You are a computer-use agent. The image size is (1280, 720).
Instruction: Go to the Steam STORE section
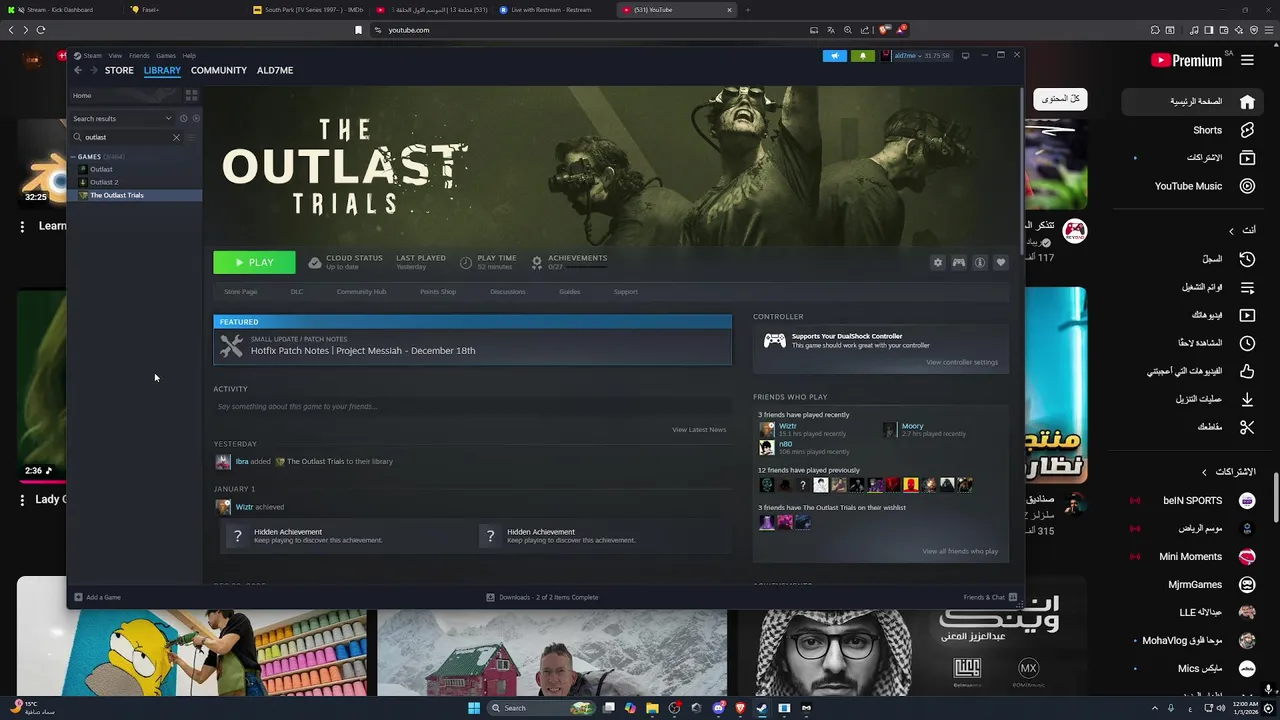point(119,70)
